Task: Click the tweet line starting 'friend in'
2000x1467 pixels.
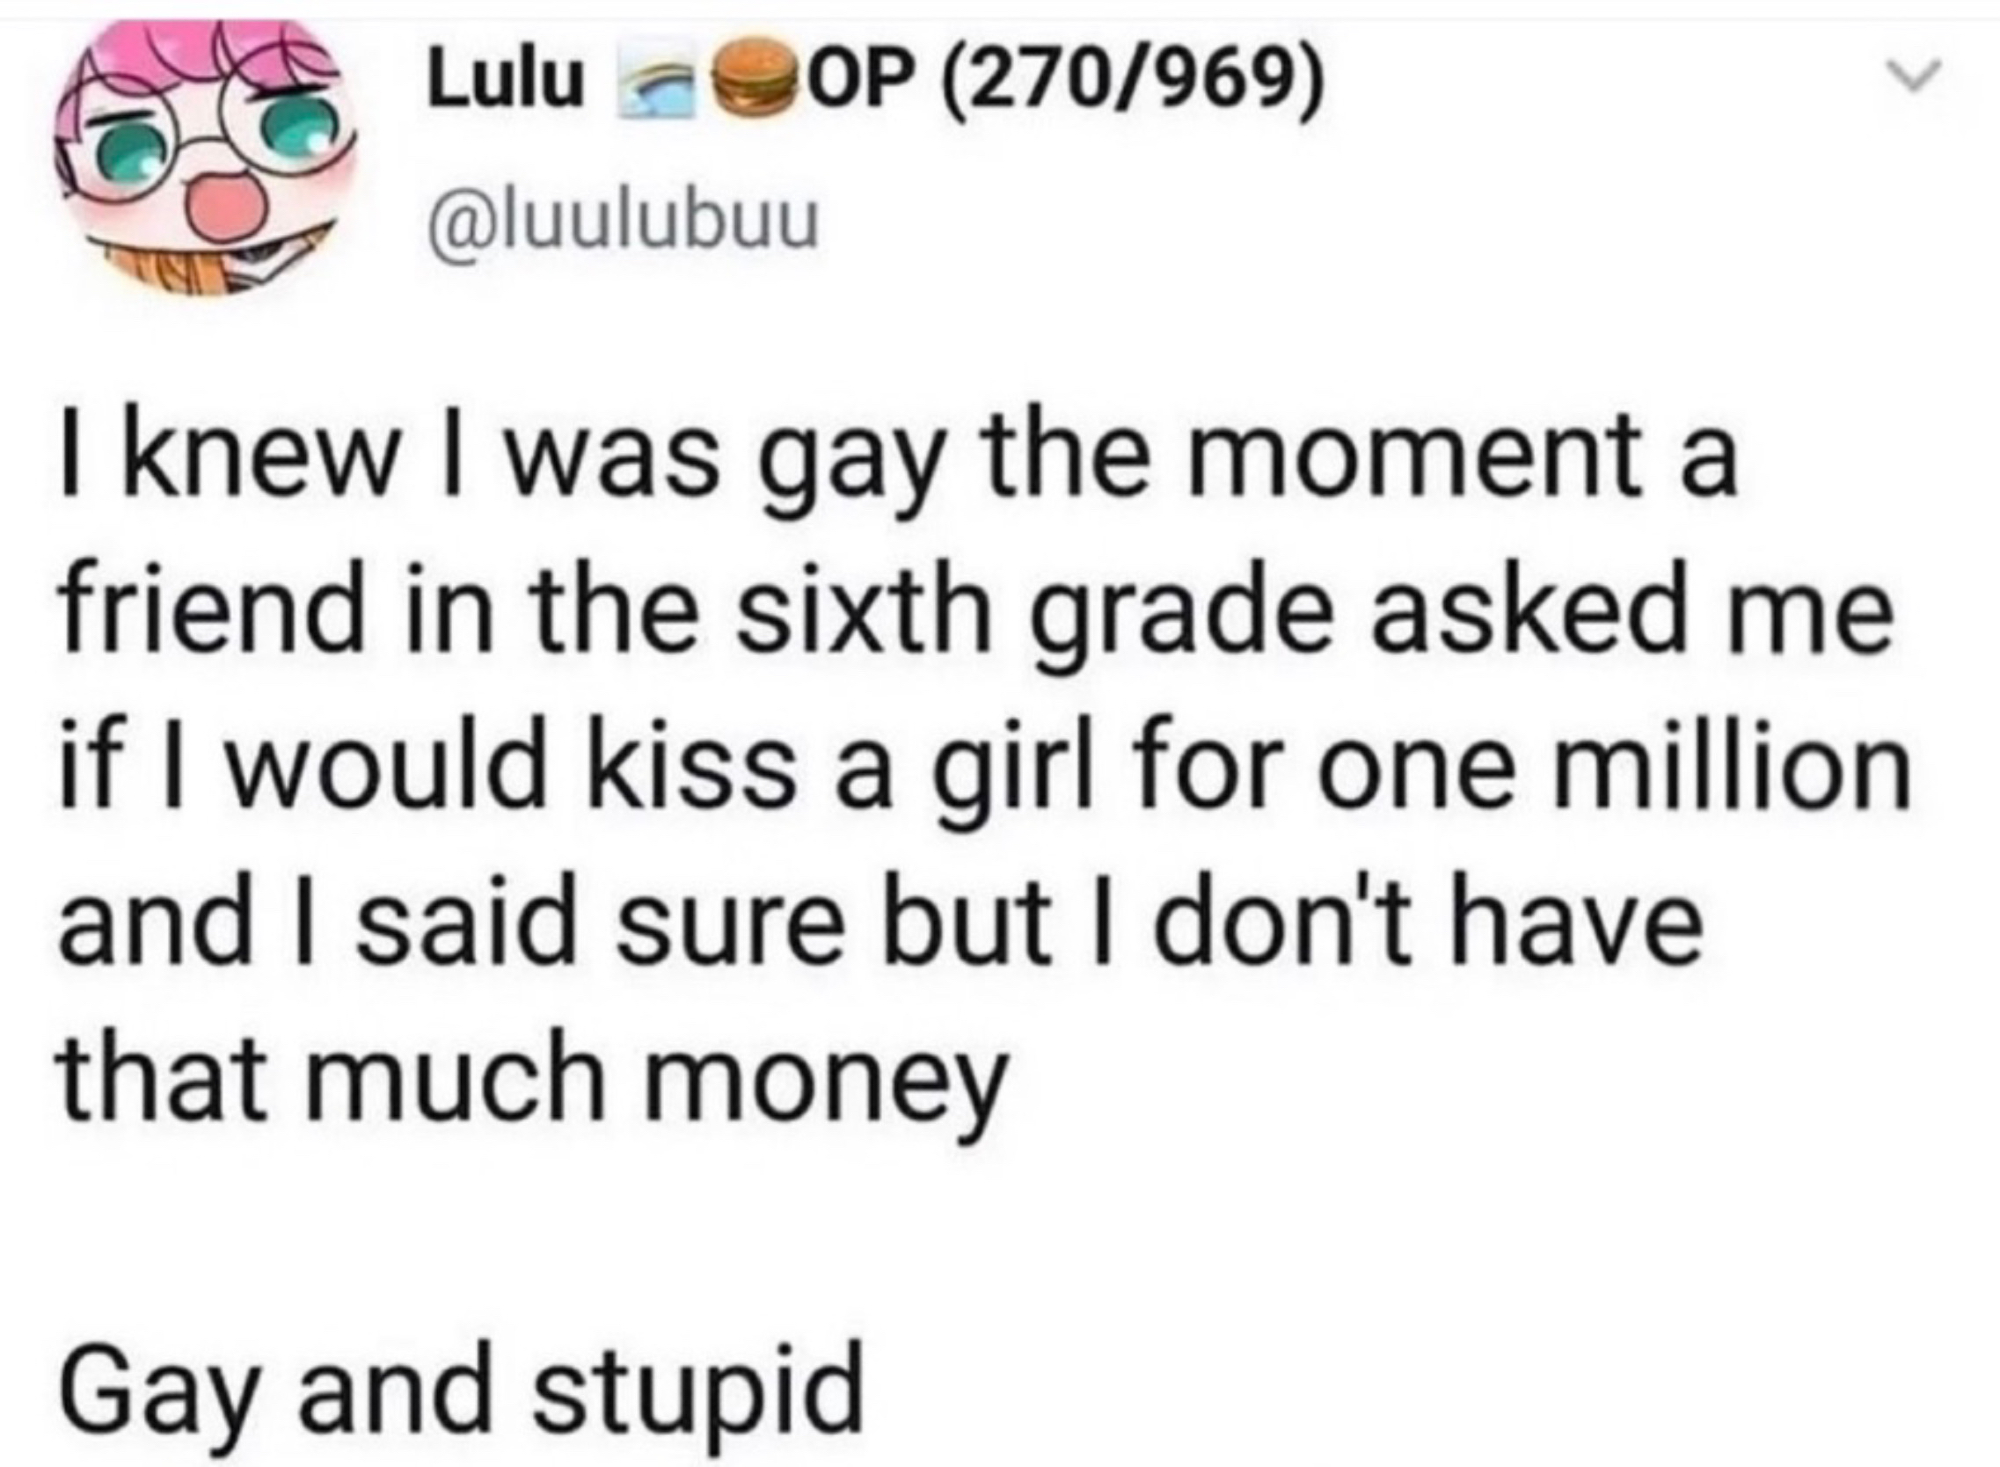Action: click(977, 612)
